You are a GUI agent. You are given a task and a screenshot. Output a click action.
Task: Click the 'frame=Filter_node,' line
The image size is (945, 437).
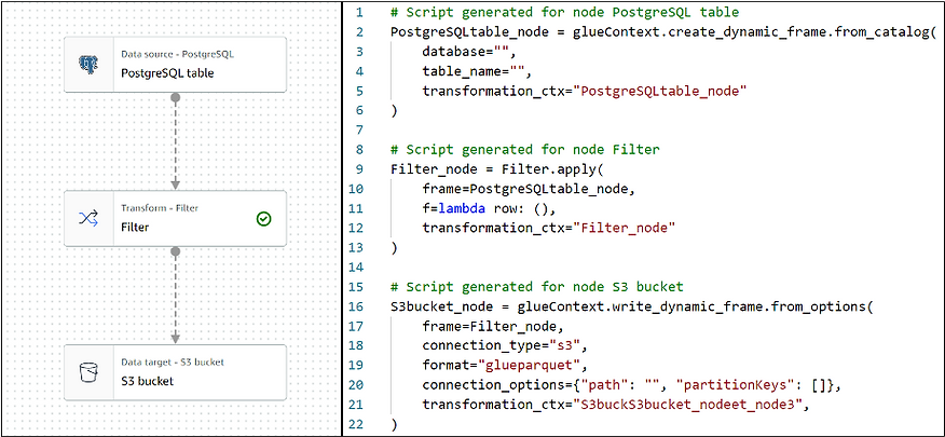tap(493, 326)
